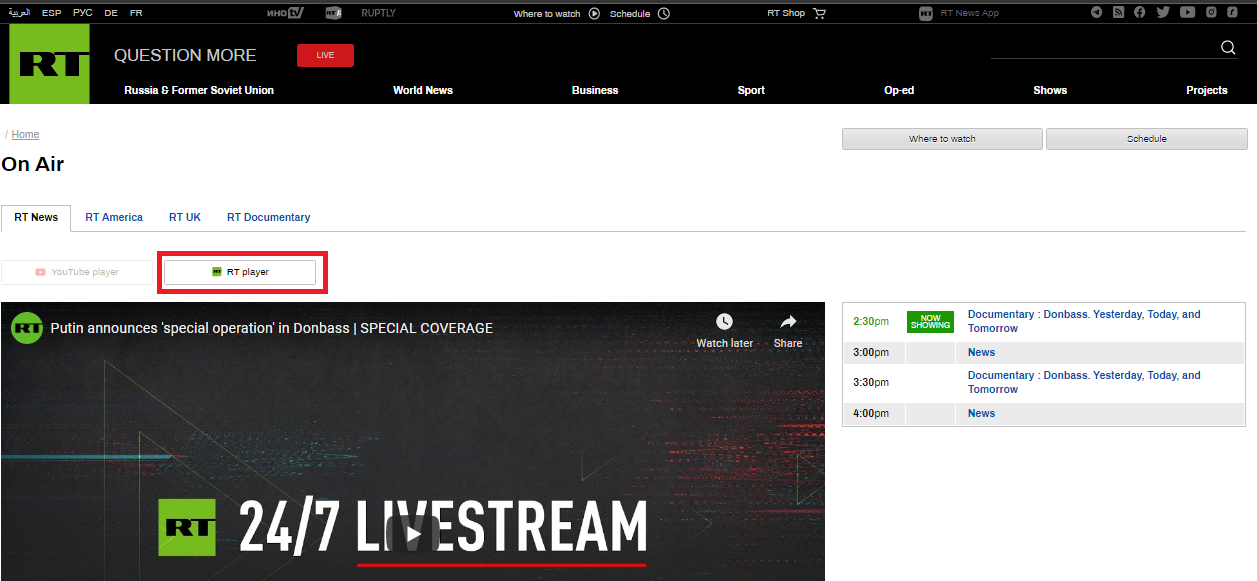Click play-circle icon beside top Where to watch

point(594,14)
